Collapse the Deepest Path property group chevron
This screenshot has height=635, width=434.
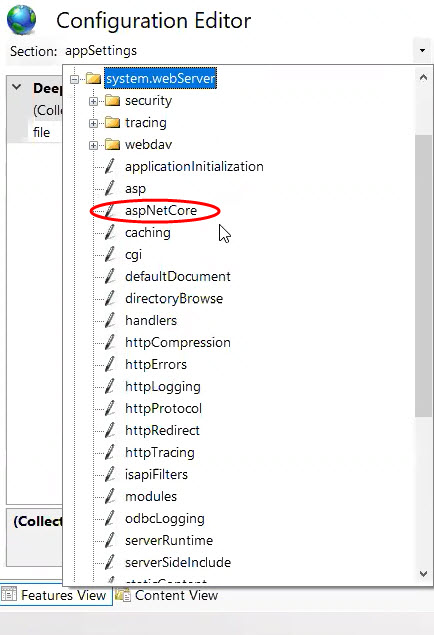pyautogui.click(x=17, y=87)
